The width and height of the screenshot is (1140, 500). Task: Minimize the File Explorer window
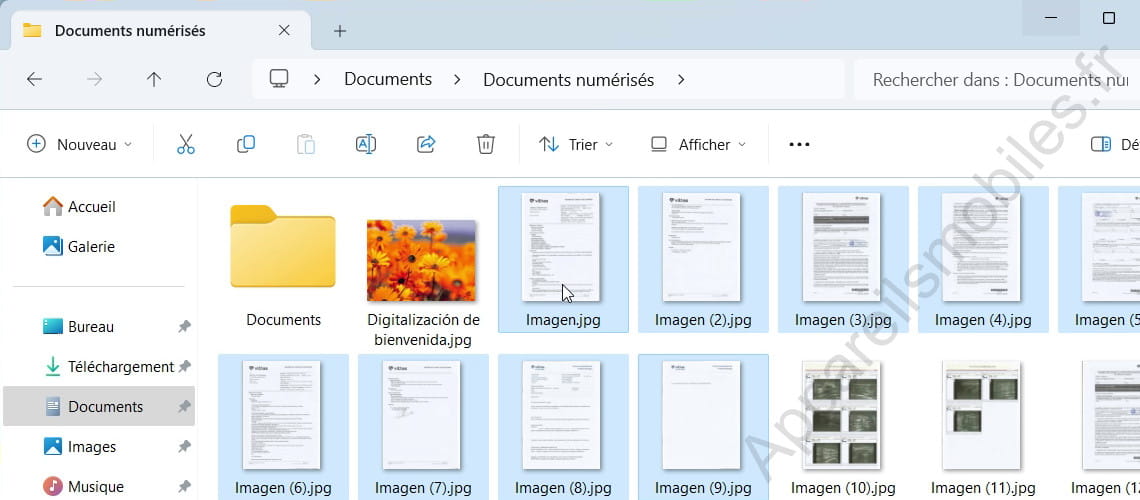1051,18
